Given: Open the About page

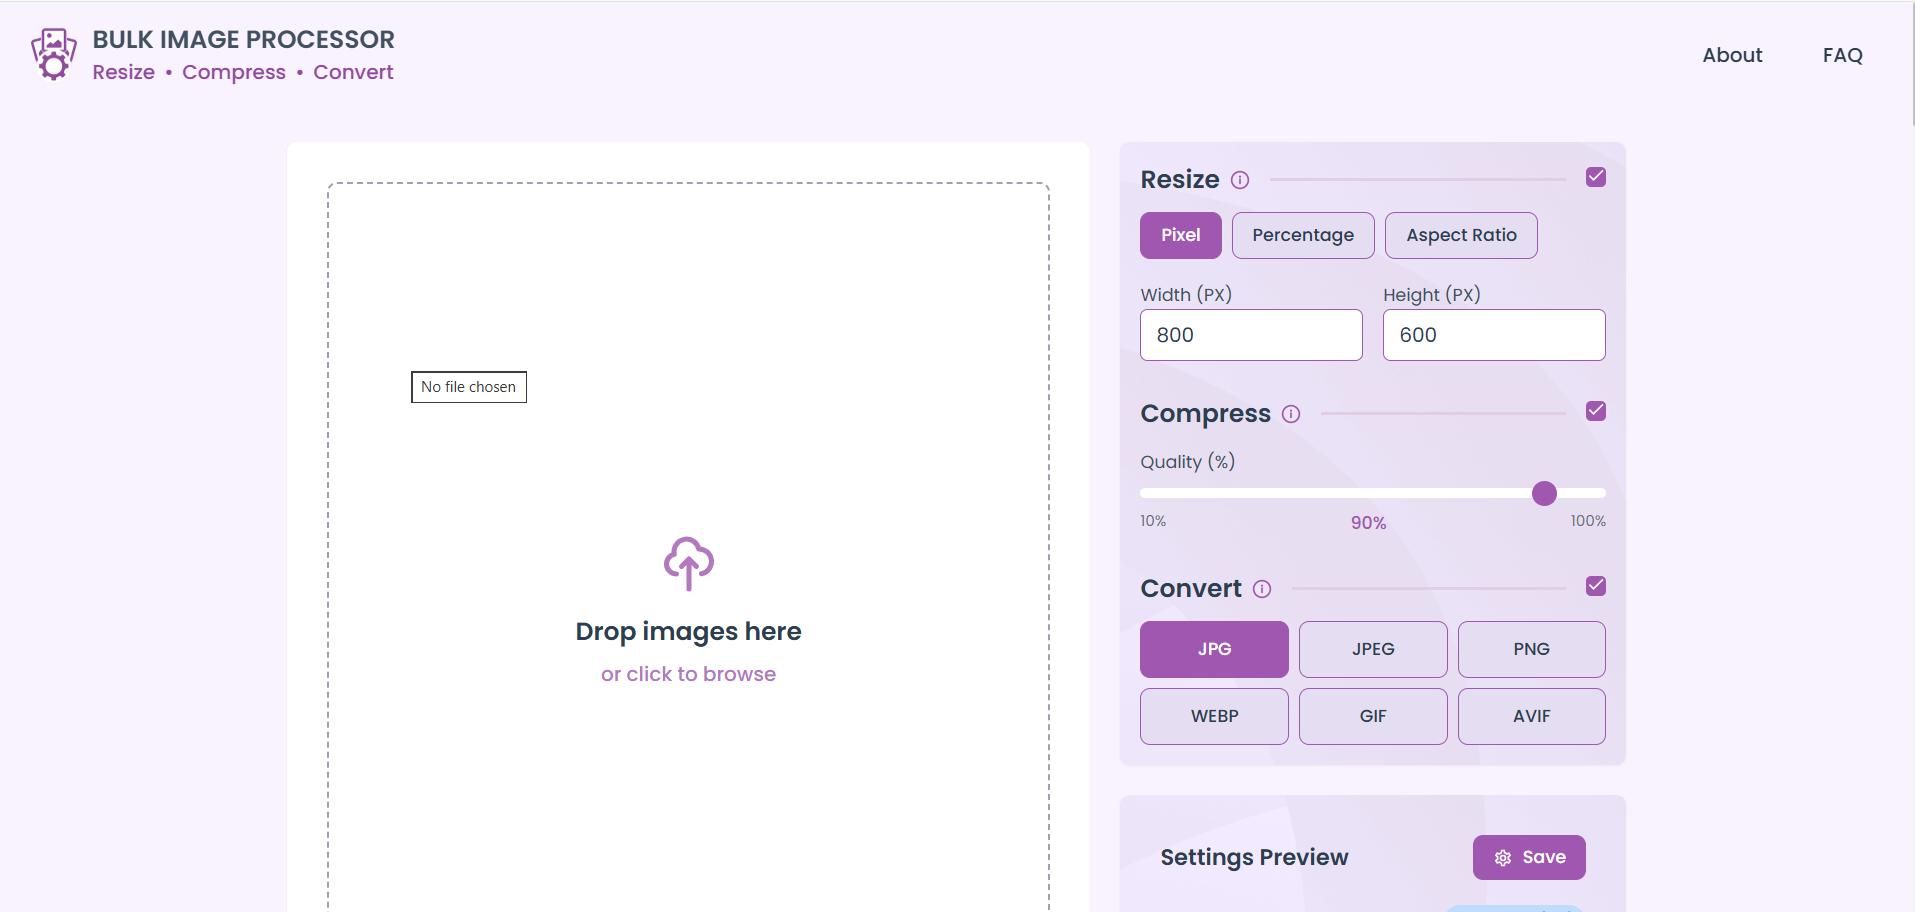Looking at the screenshot, I should (1732, 55).
